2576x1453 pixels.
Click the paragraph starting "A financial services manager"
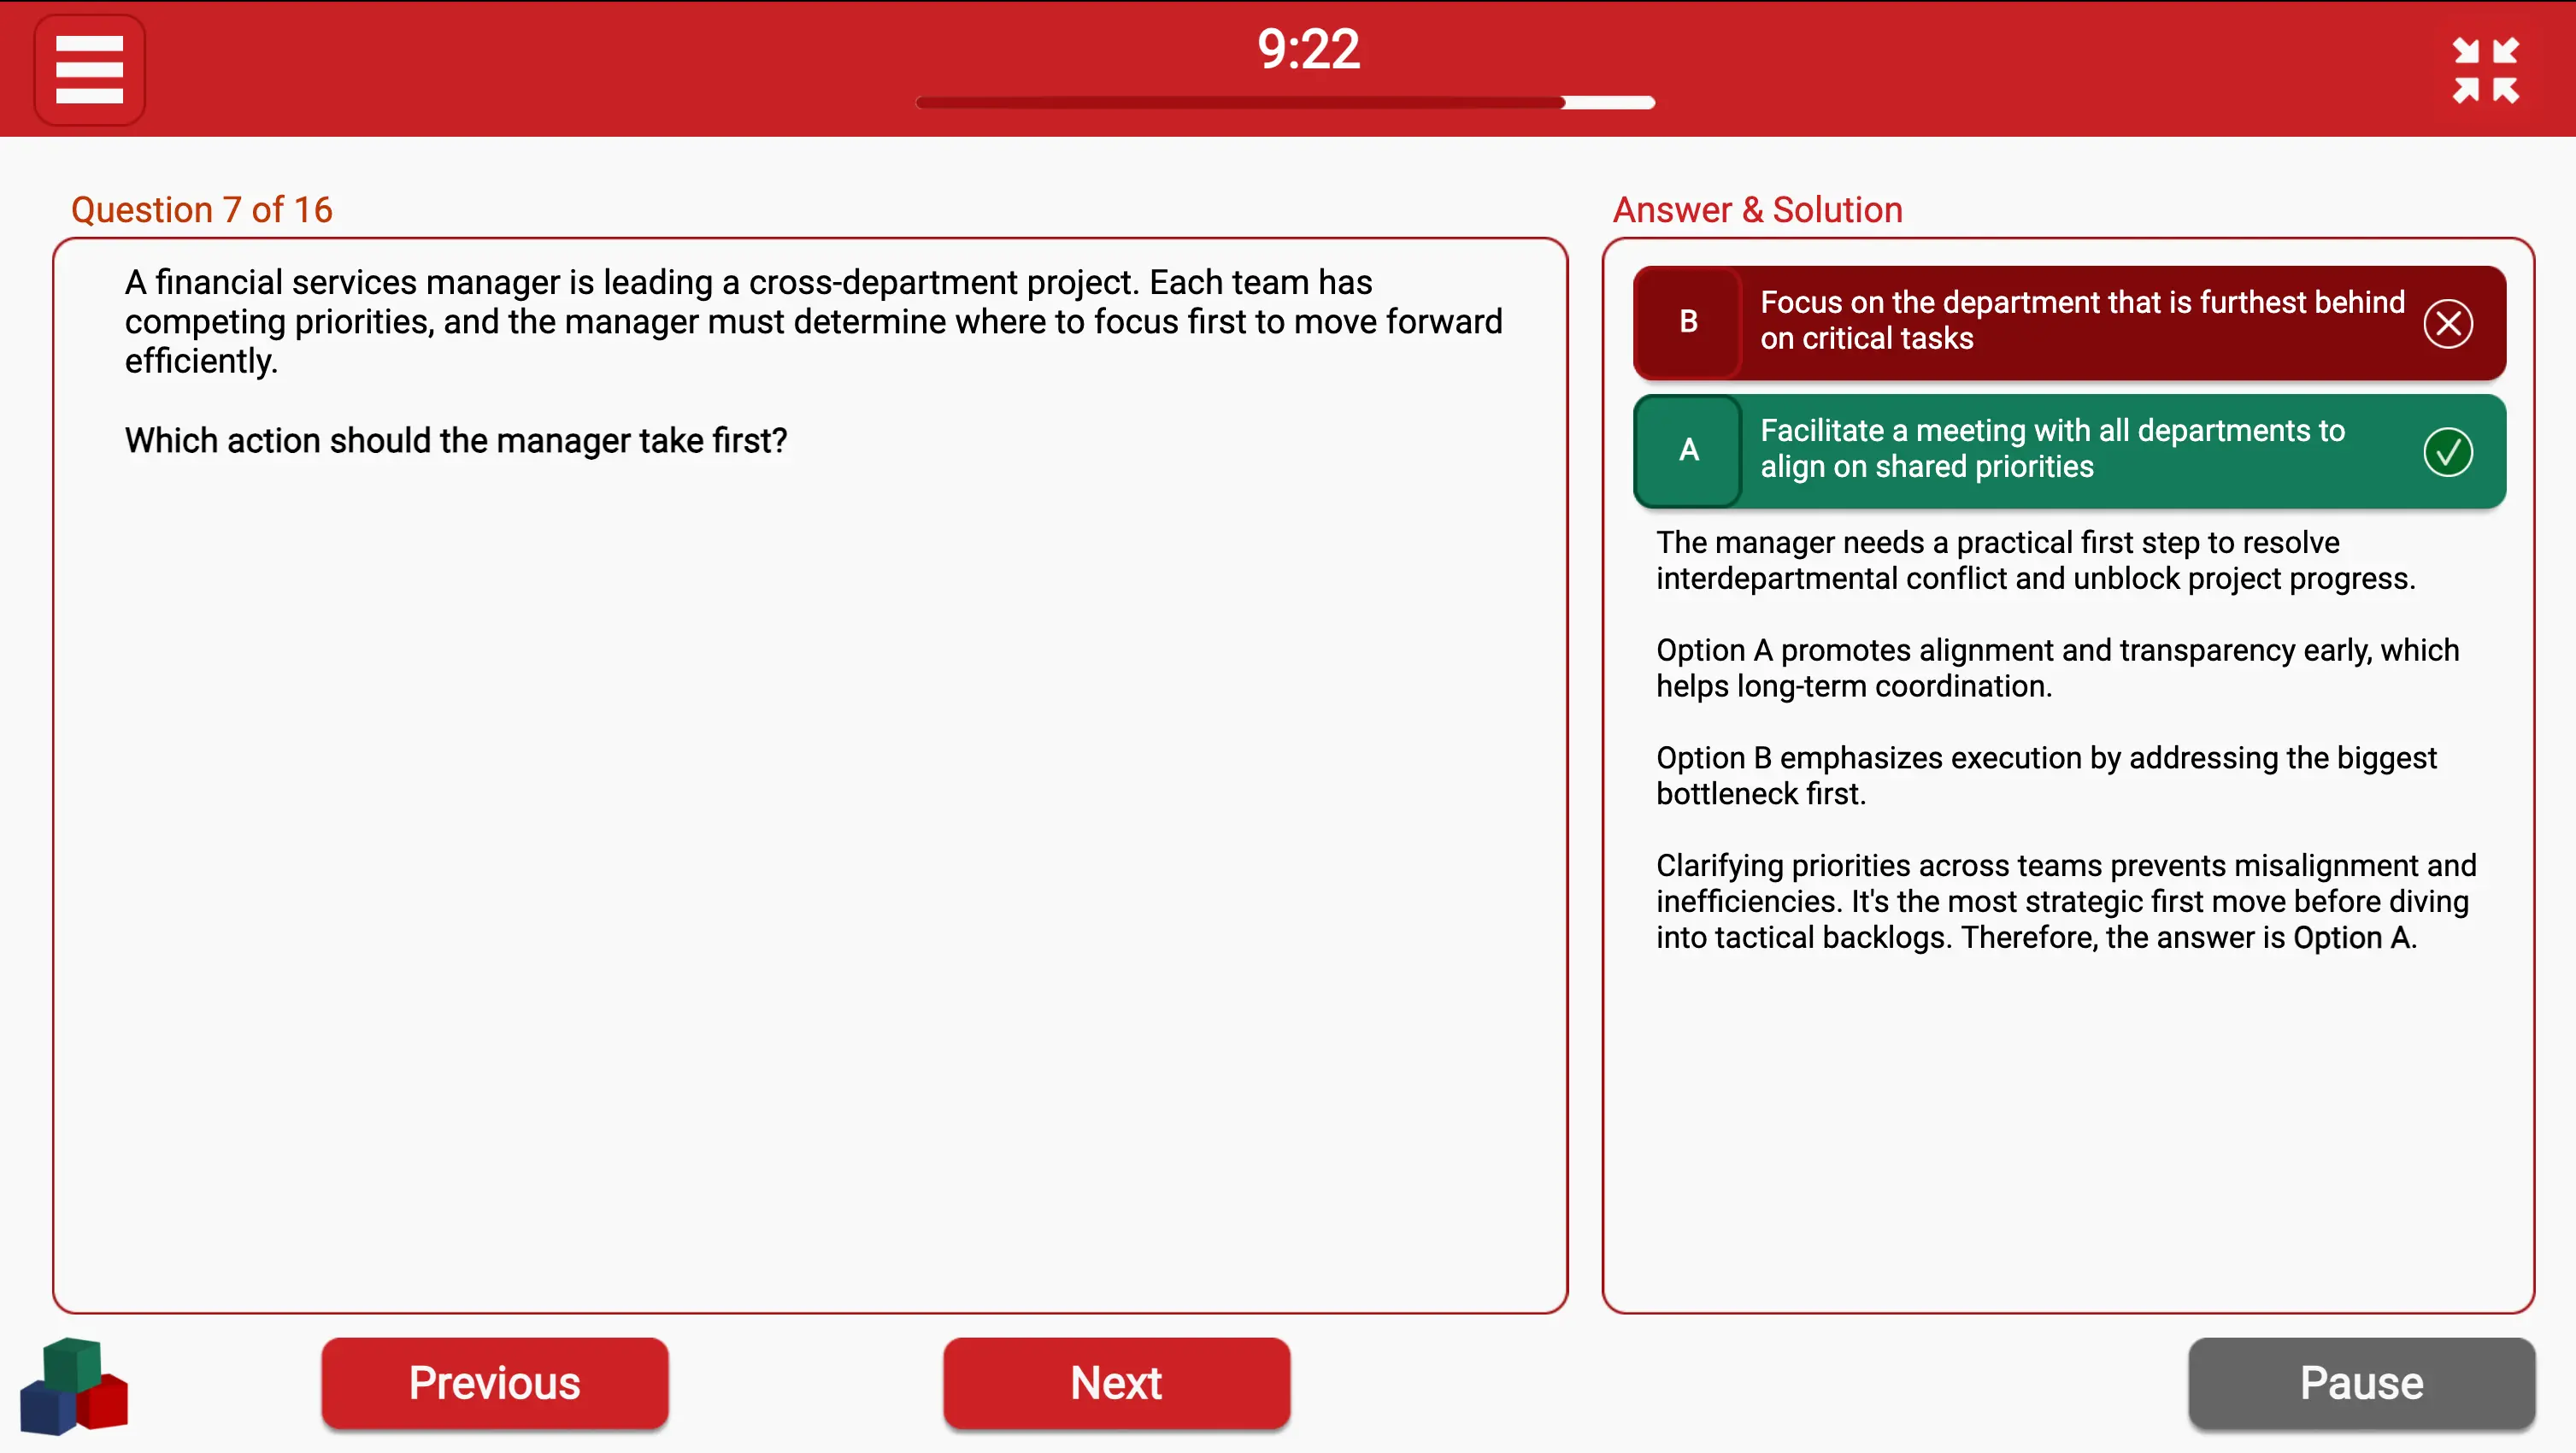(x=813, y=321)
